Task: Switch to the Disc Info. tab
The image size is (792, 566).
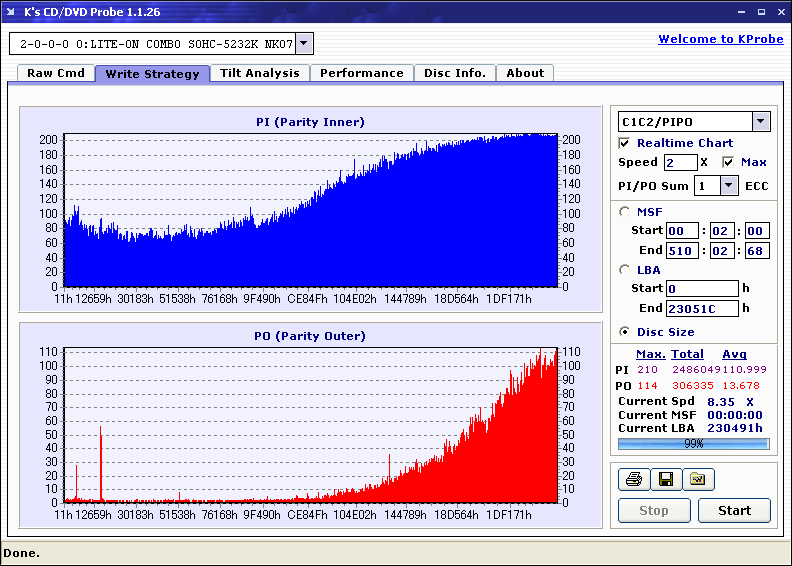Action: 455,73
